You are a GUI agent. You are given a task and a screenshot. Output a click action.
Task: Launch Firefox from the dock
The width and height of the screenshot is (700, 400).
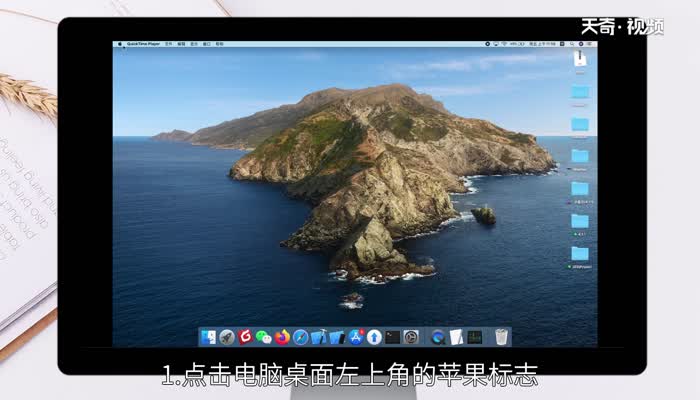click(282, 337)
